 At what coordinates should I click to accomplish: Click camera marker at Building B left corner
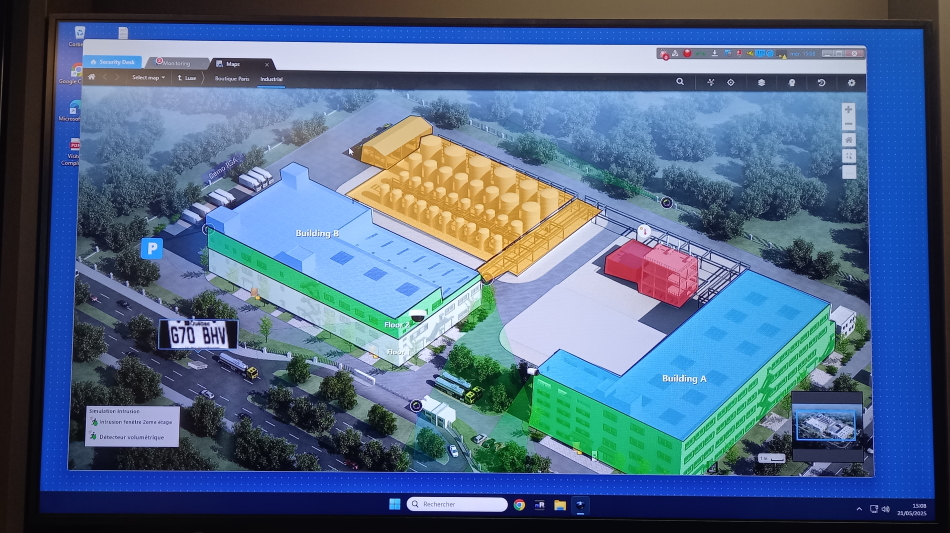pos(208,229)
